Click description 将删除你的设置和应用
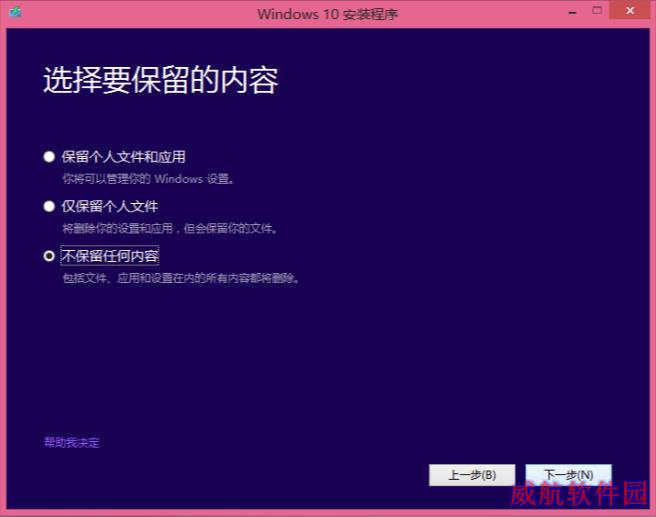 [169, 228]
